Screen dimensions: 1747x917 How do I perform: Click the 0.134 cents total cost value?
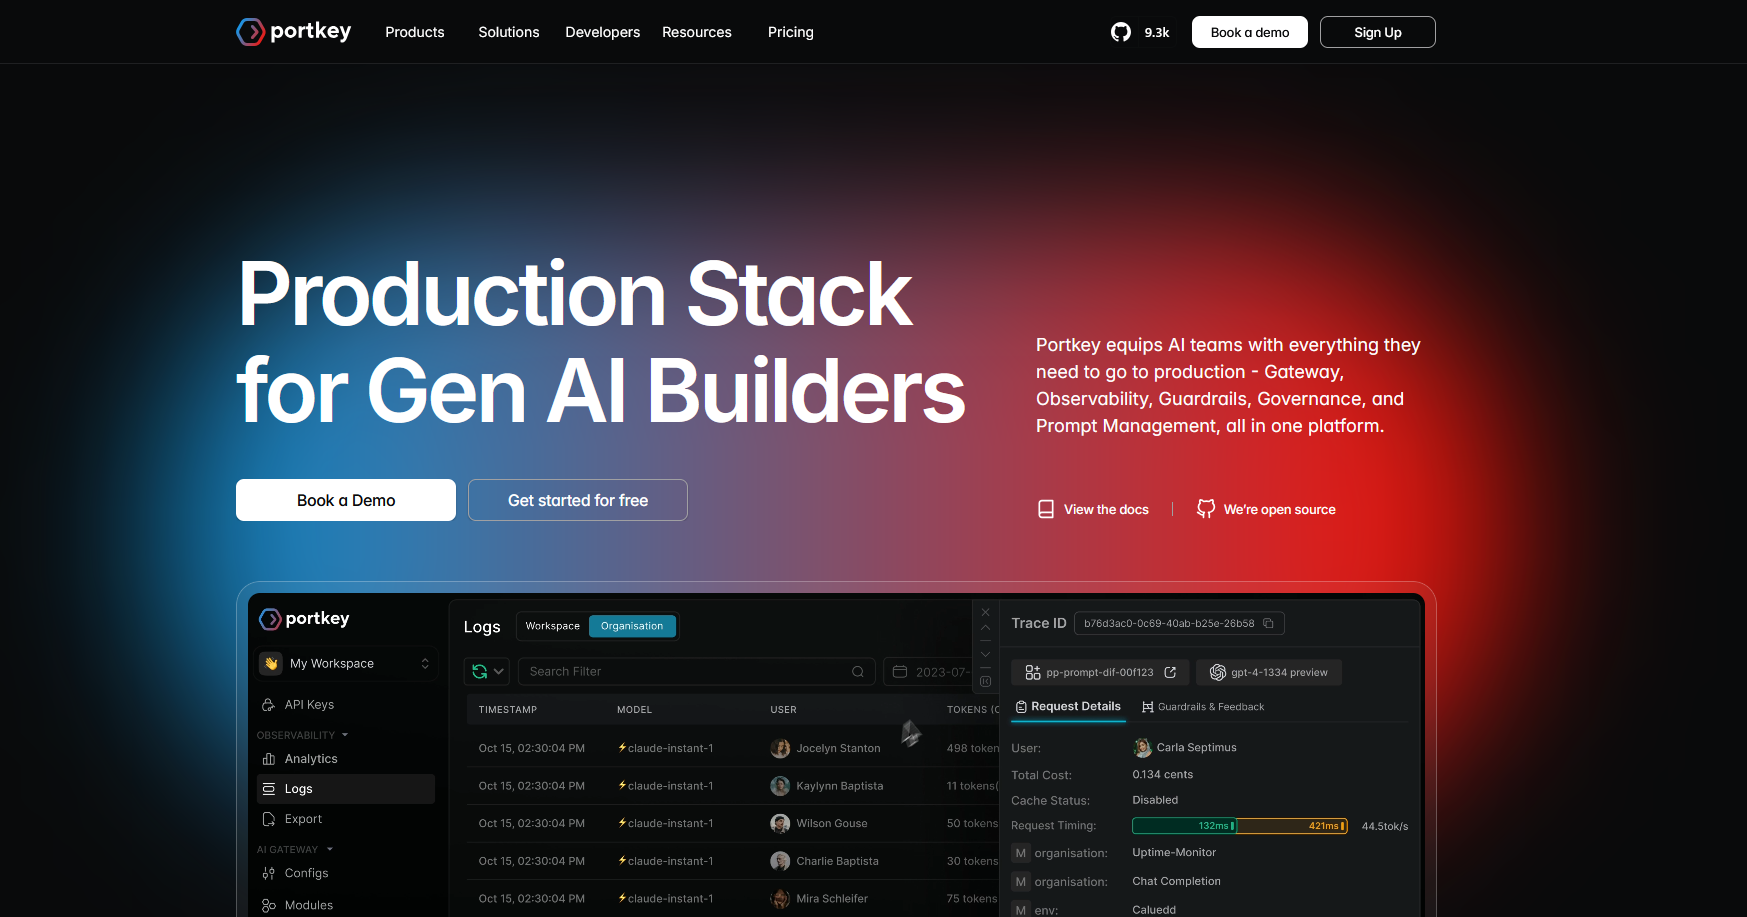[x=1162, y=775]
